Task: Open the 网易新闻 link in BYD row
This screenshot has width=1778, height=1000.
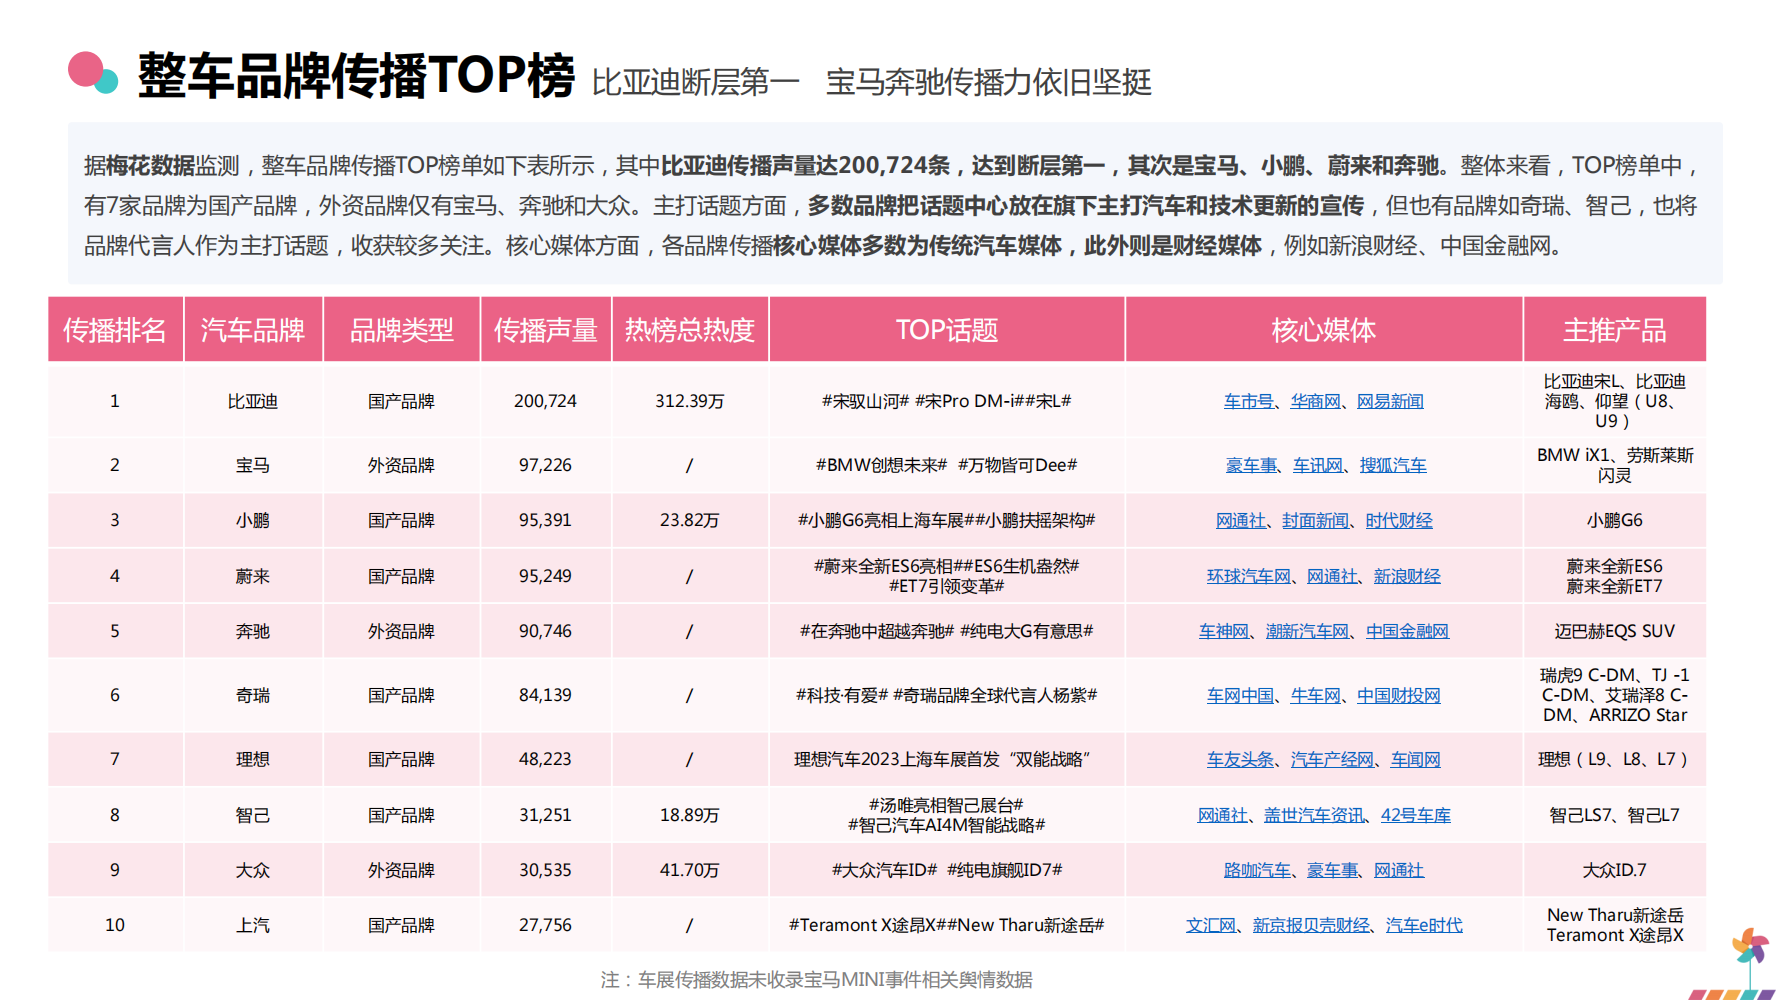Action: coord(1389,401)
